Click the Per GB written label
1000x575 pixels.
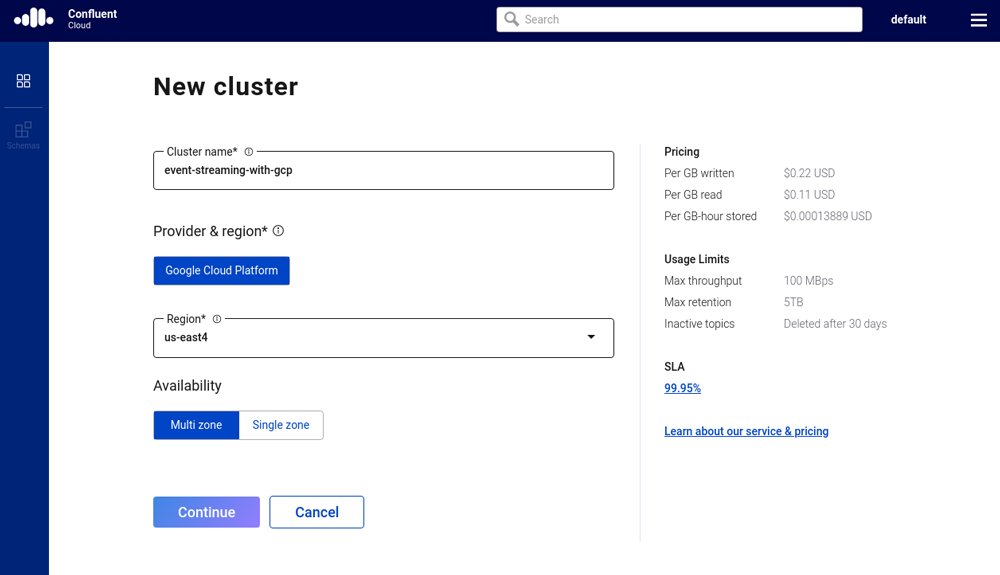pos(699,173)
